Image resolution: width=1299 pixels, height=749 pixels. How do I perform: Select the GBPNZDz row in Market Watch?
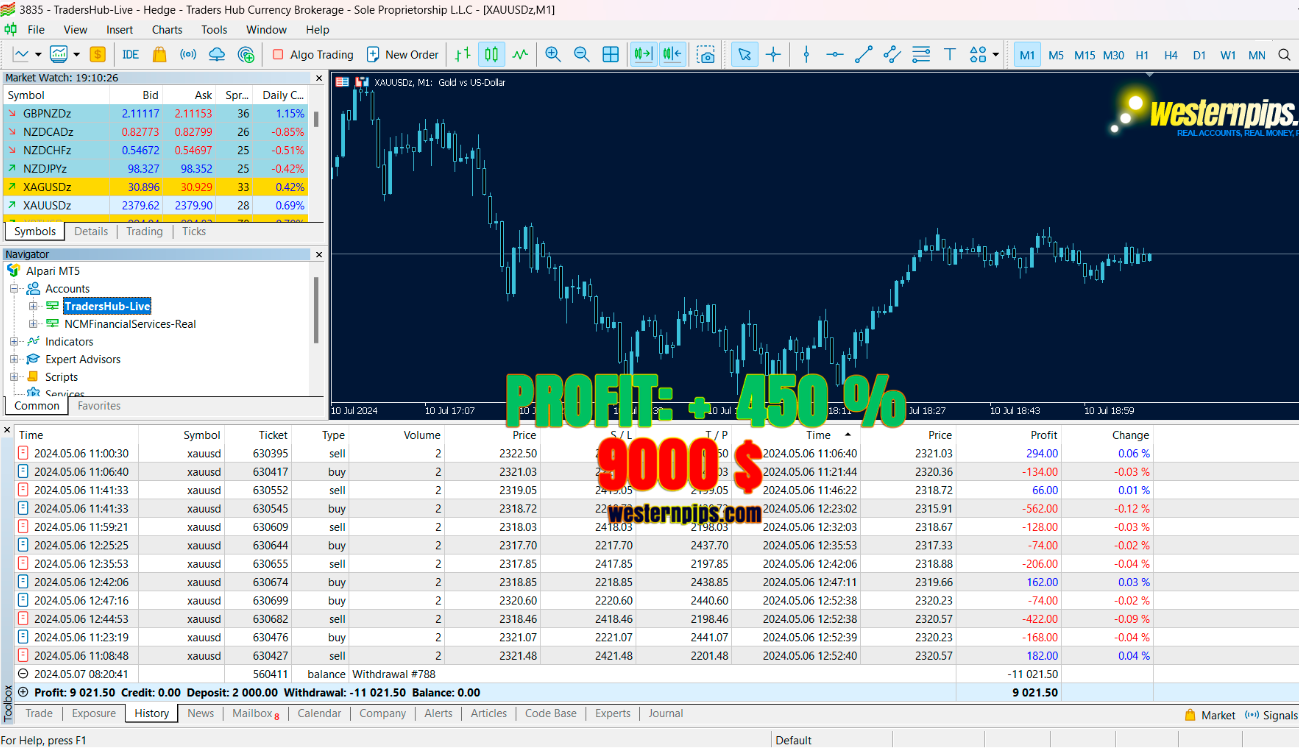(155, 114)
